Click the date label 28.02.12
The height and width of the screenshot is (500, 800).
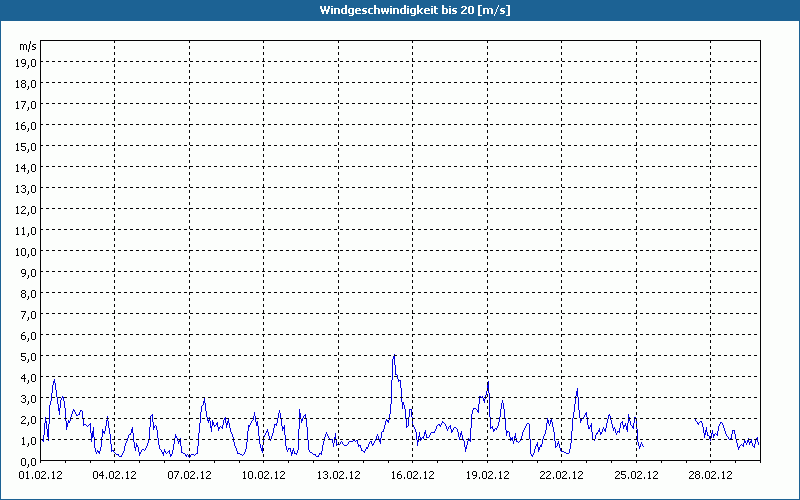coord(711,476)
